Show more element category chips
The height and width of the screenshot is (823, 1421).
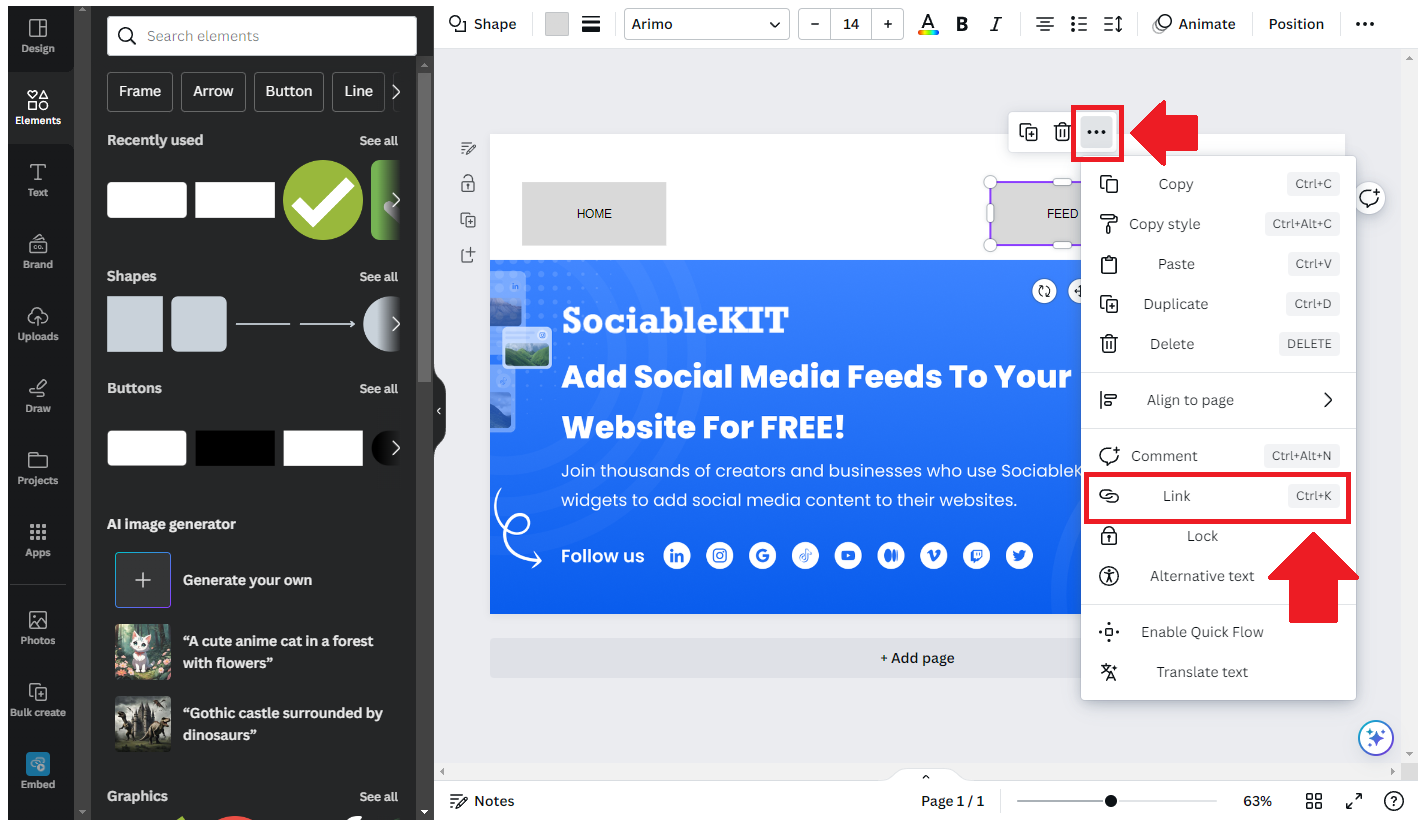pos(396,91)
